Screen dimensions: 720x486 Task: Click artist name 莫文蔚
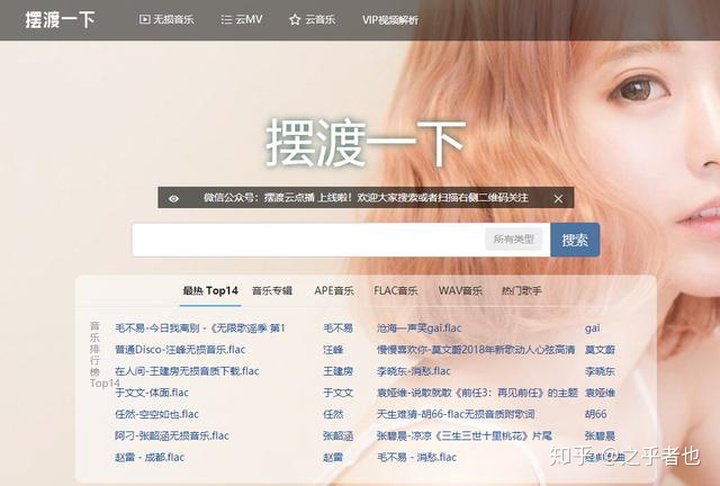[x=600, y=350]
